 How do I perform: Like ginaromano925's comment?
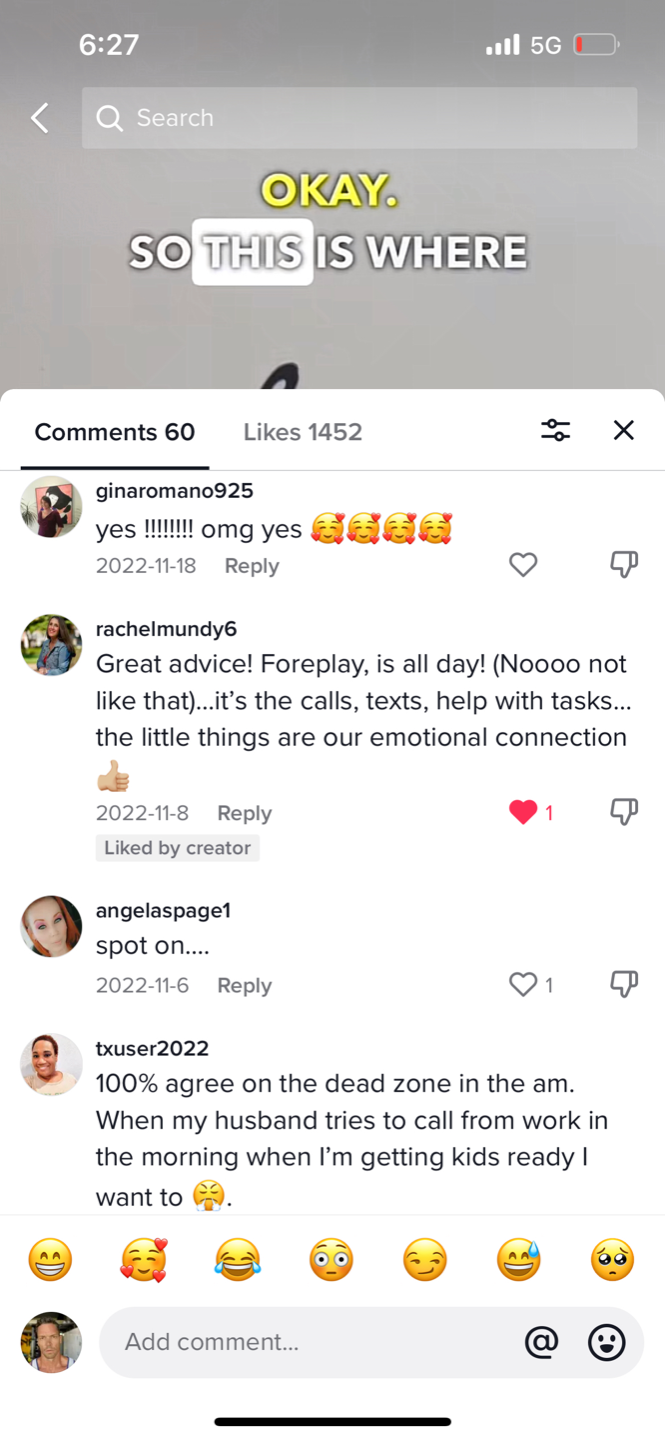[x=523, y=565]
